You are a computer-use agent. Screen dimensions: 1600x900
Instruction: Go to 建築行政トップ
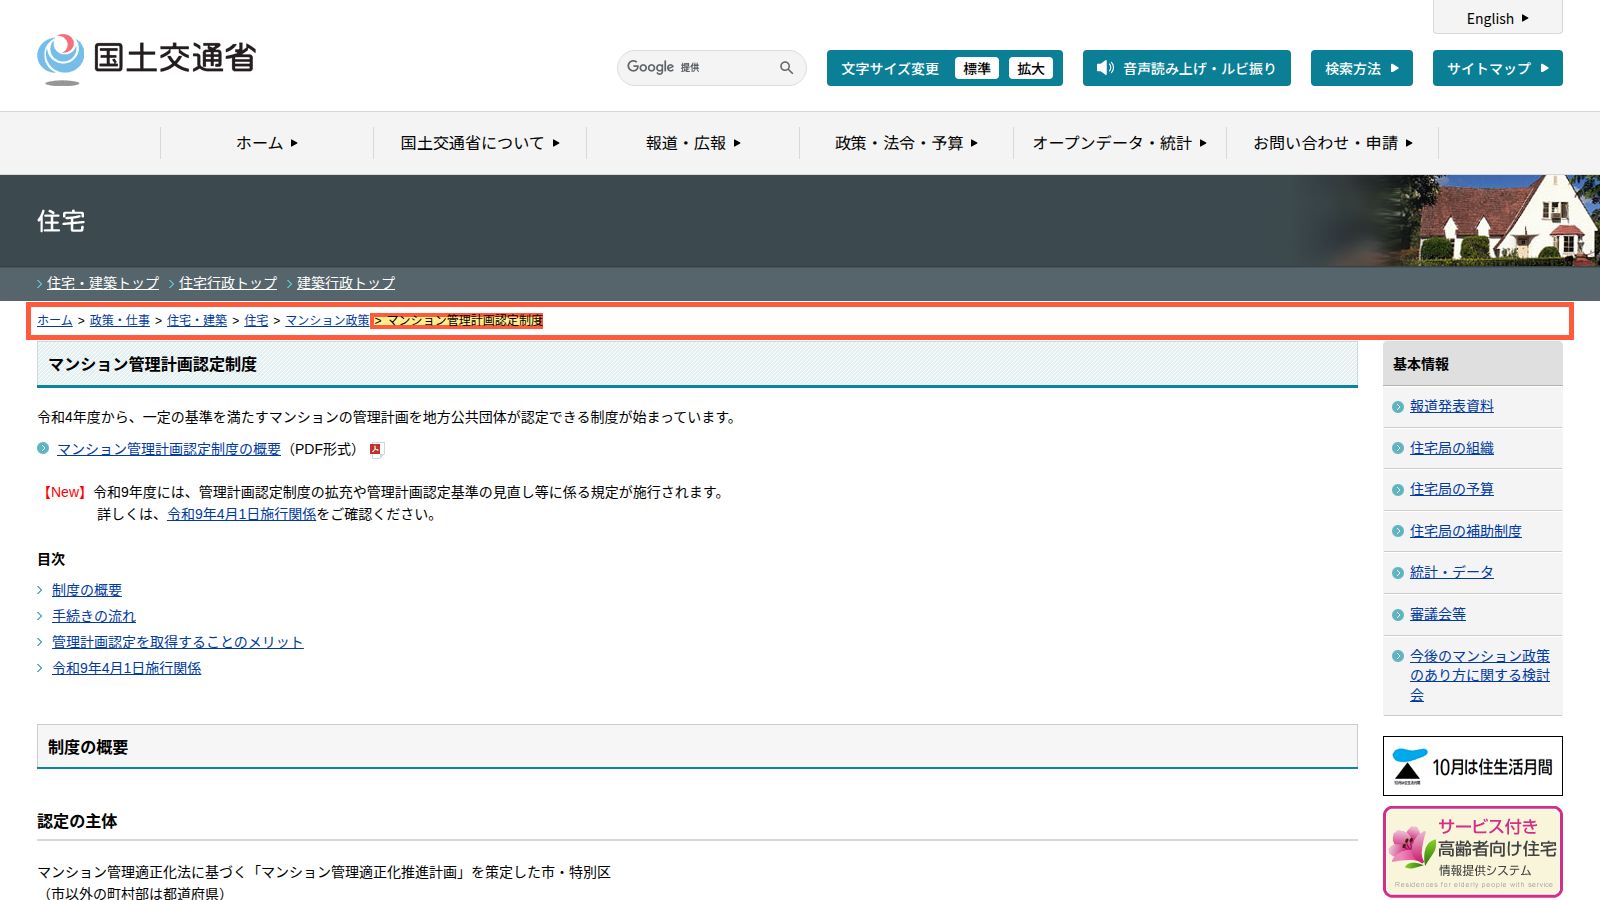pyautogui.click(x=346, y=283)
